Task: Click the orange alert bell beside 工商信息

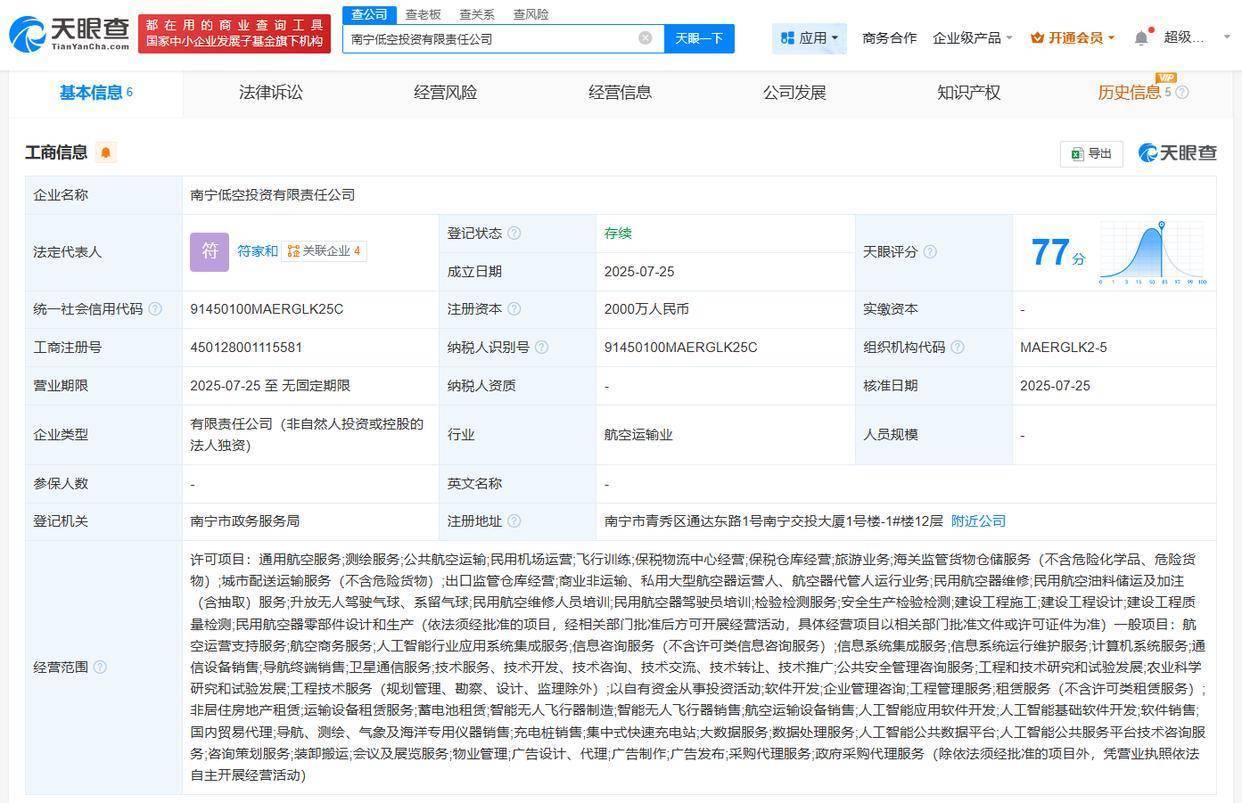Action: pos(106,152)
